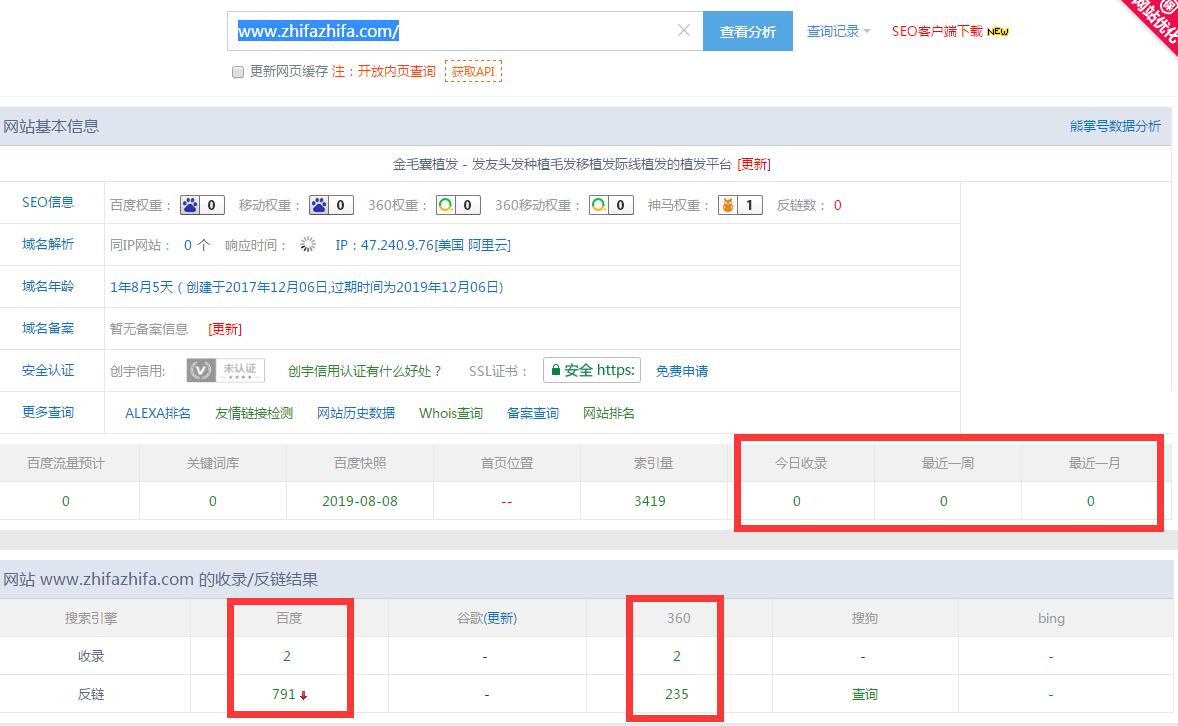This screenshot has height=726, width=1178.
Task: Click the 360 mobile weight circle icon
Action: (600, 205)
